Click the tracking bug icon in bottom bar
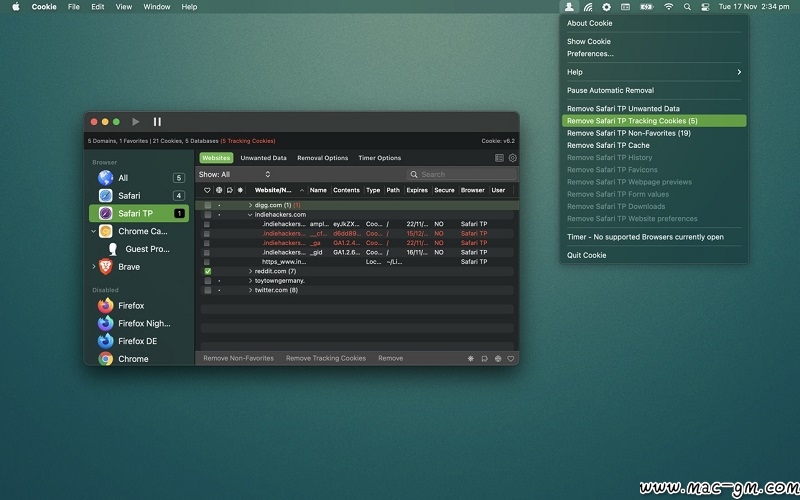 coord(470,359)
